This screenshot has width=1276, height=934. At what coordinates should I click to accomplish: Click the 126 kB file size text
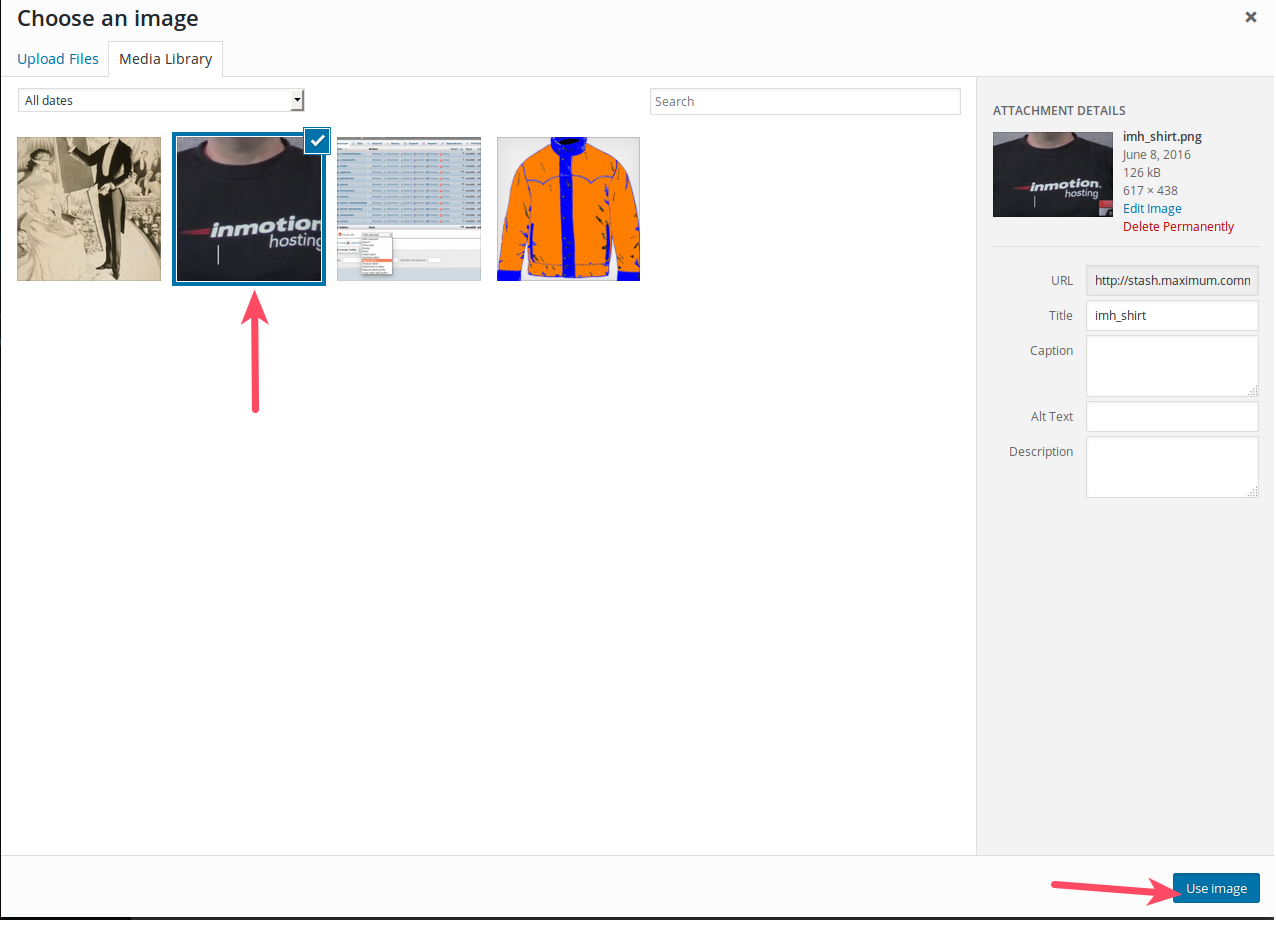tap(1143, 173)
